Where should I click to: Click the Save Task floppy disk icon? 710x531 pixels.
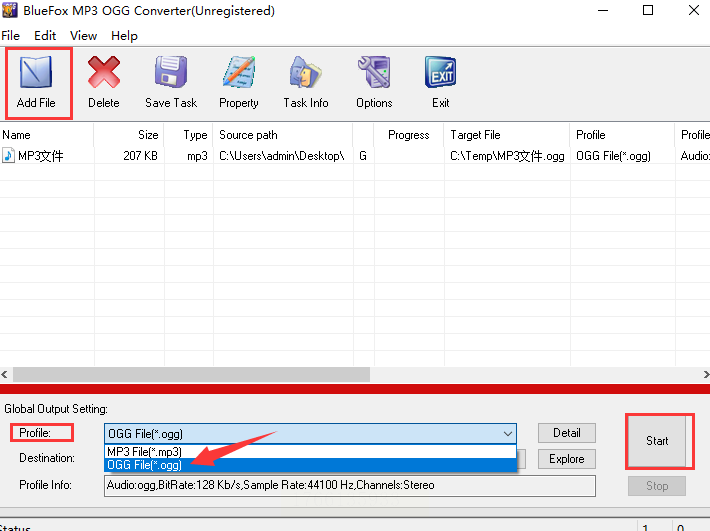click(x=171, y=72)
